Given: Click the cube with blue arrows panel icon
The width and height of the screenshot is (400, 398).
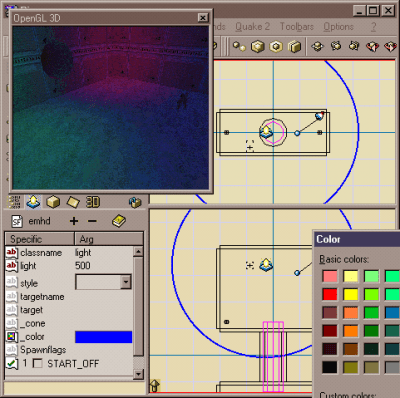Looking at the screenshot, I should click(135, 202).
